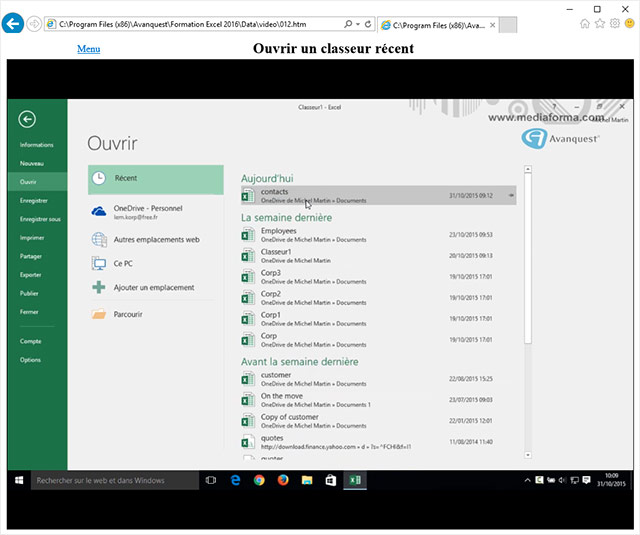Open Autres emplacements web

pyautogui.click(x=156, y=240)
